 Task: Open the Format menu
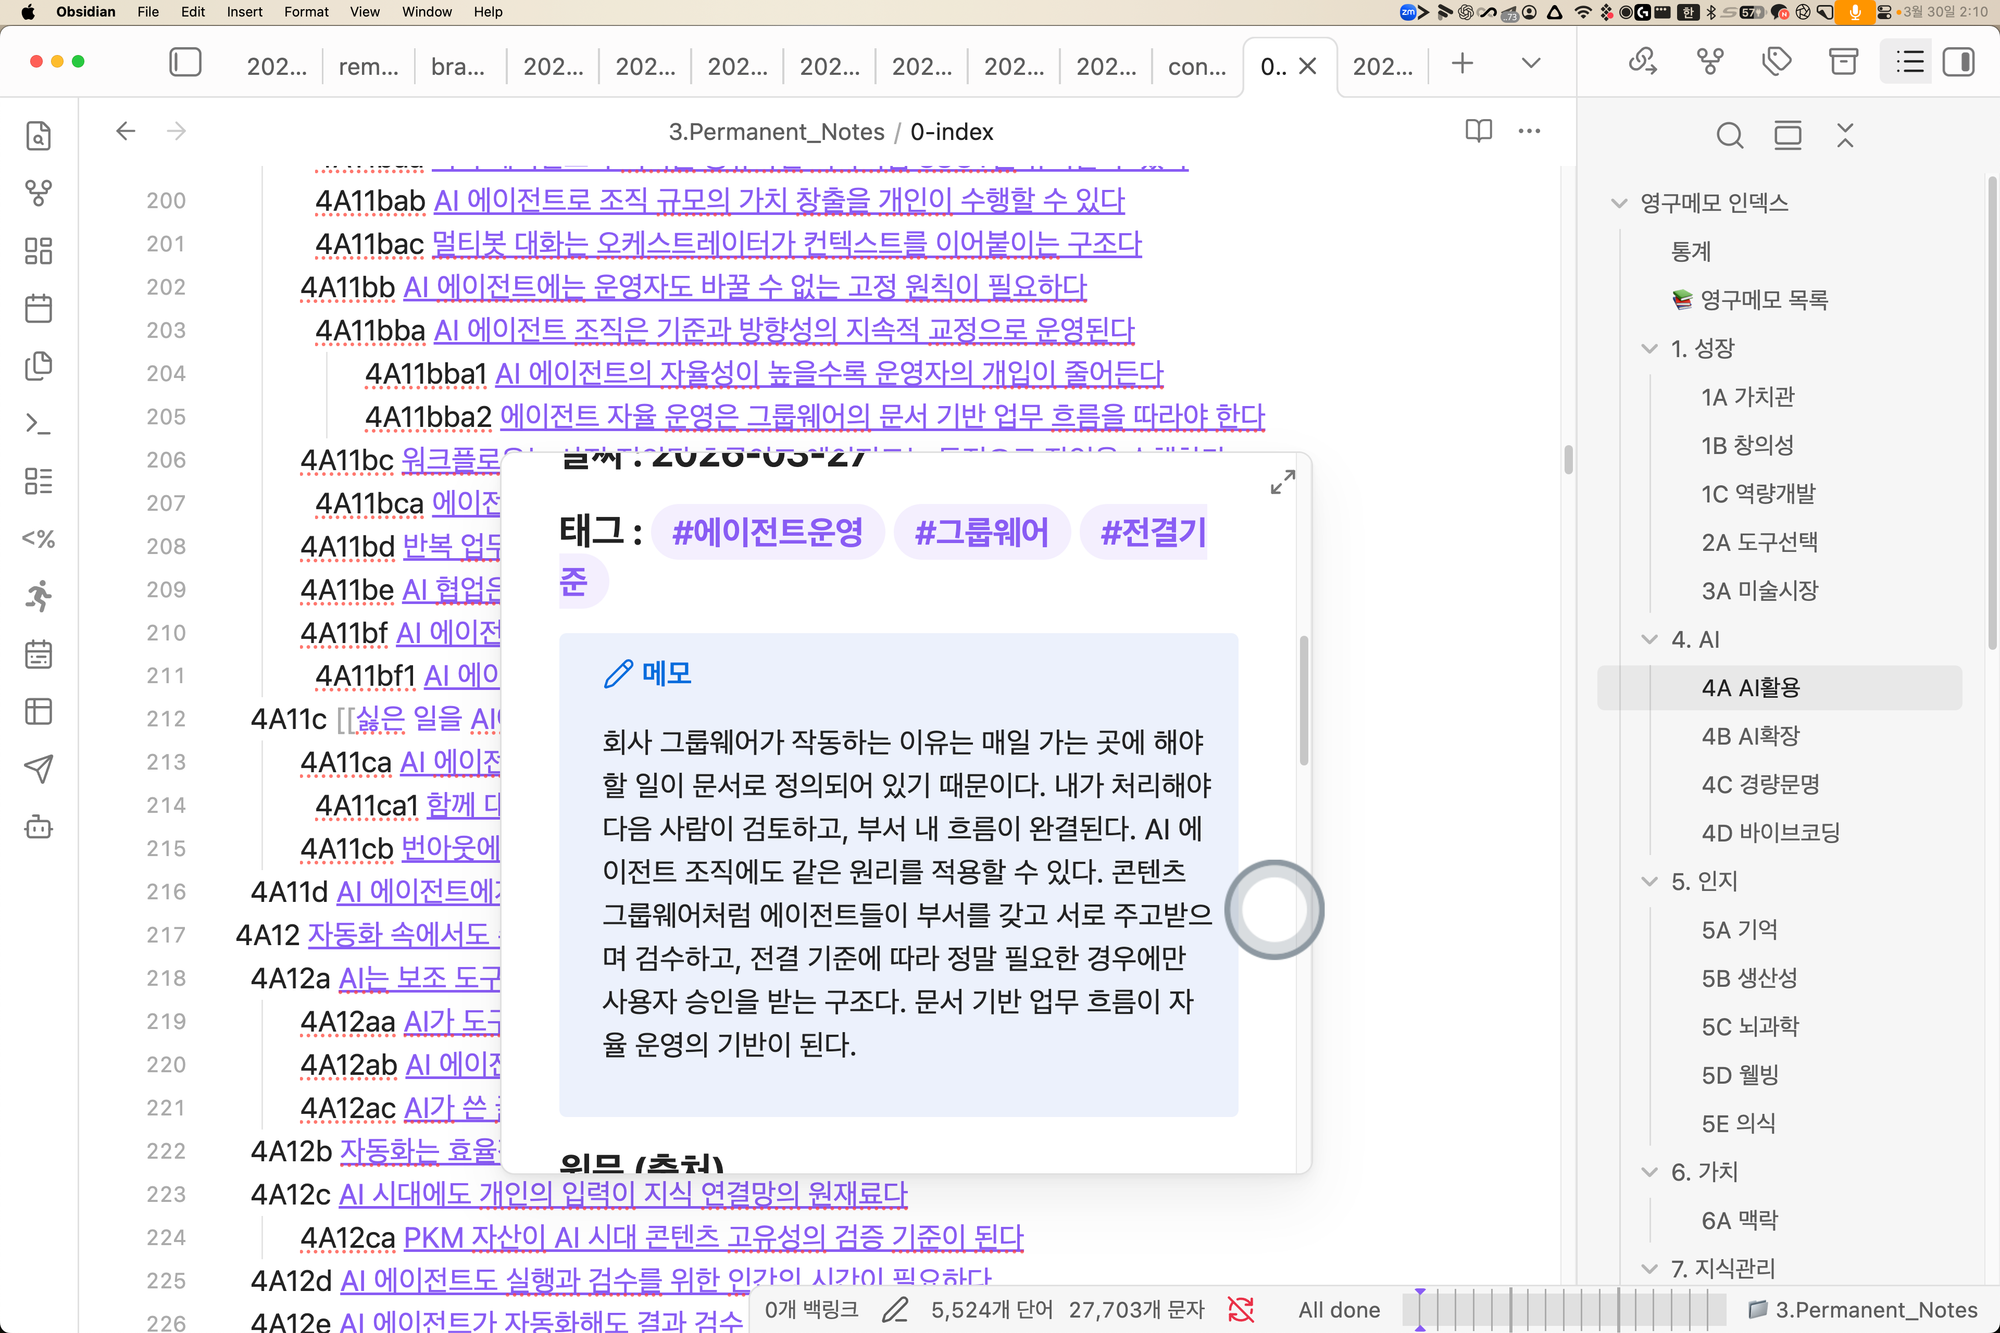click(x=306, y=12)
